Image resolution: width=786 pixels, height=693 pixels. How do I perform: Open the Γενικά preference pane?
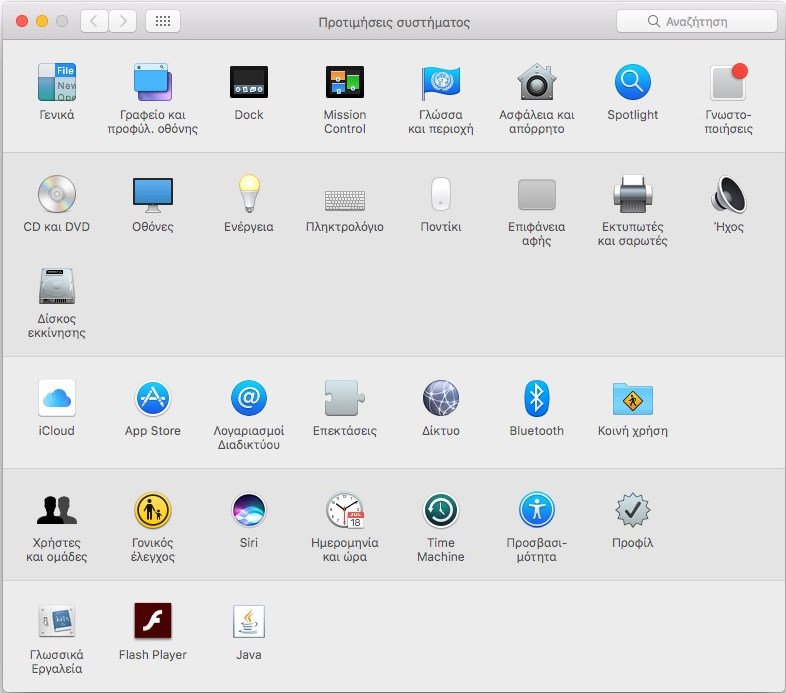coord(57,82)
